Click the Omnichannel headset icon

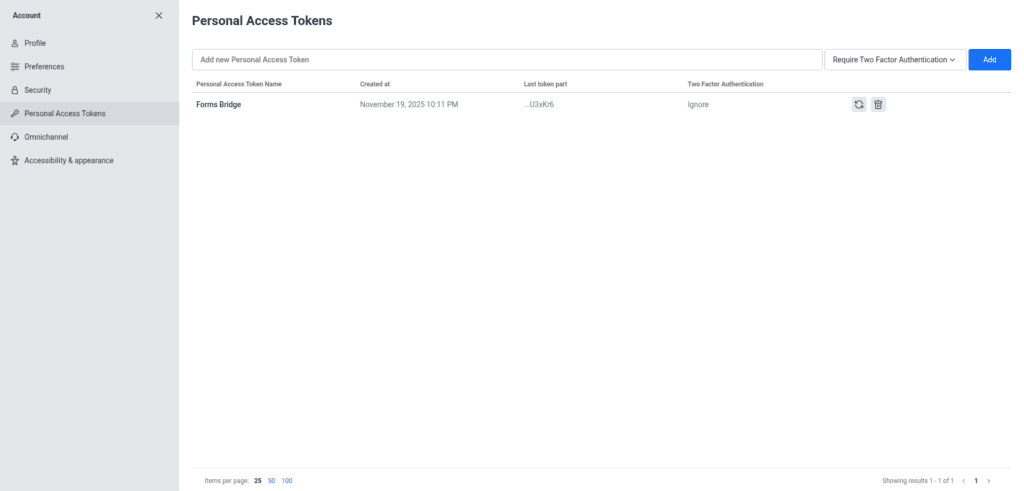tap(15, 137)
